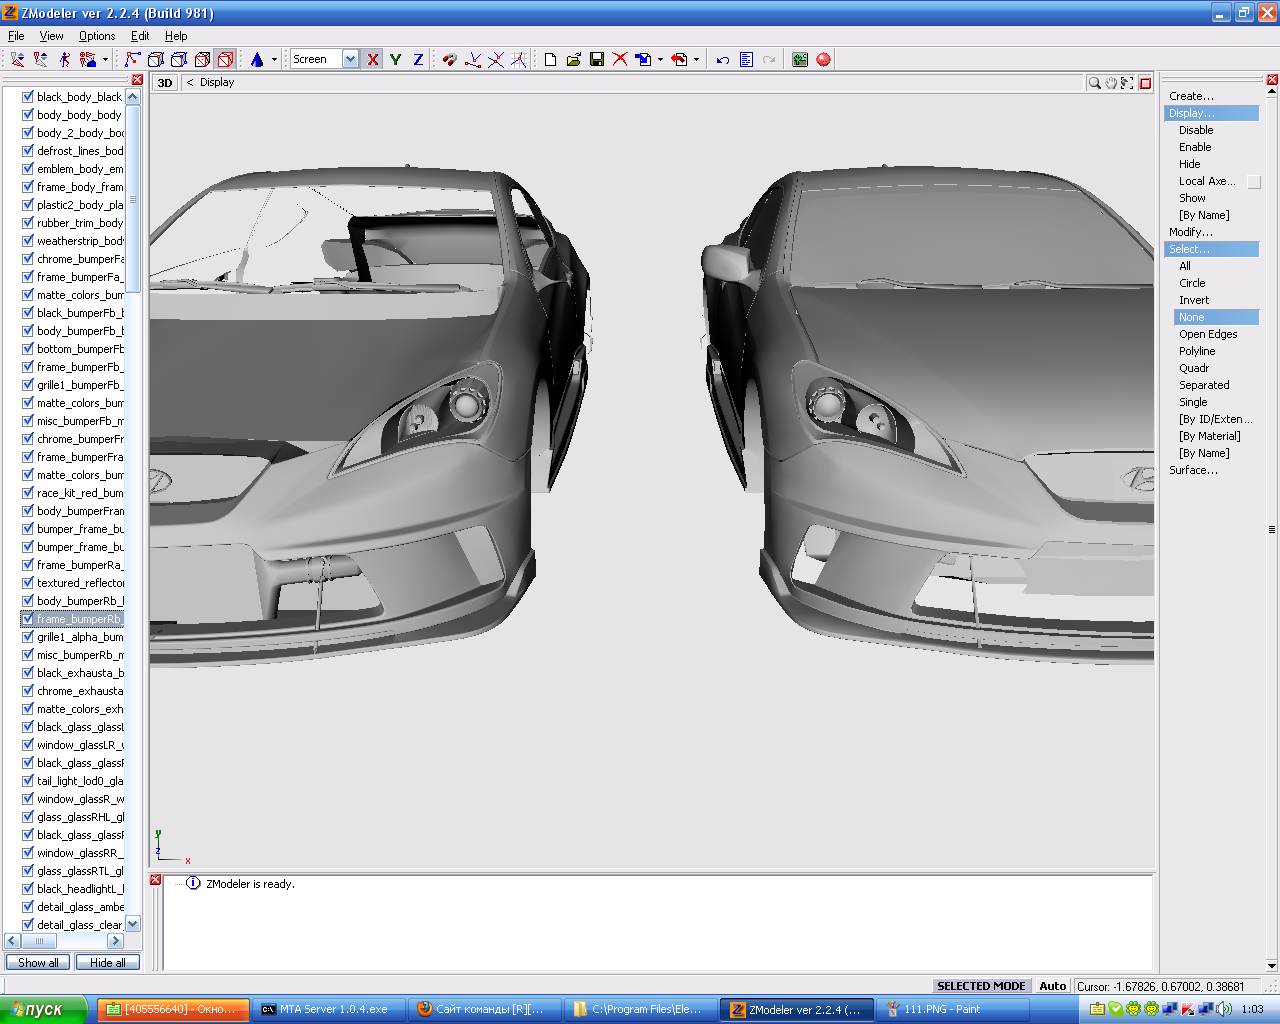Expand the Modify... command group
Viewport: 1280px width, 1024px height.
pos(1190,232)
